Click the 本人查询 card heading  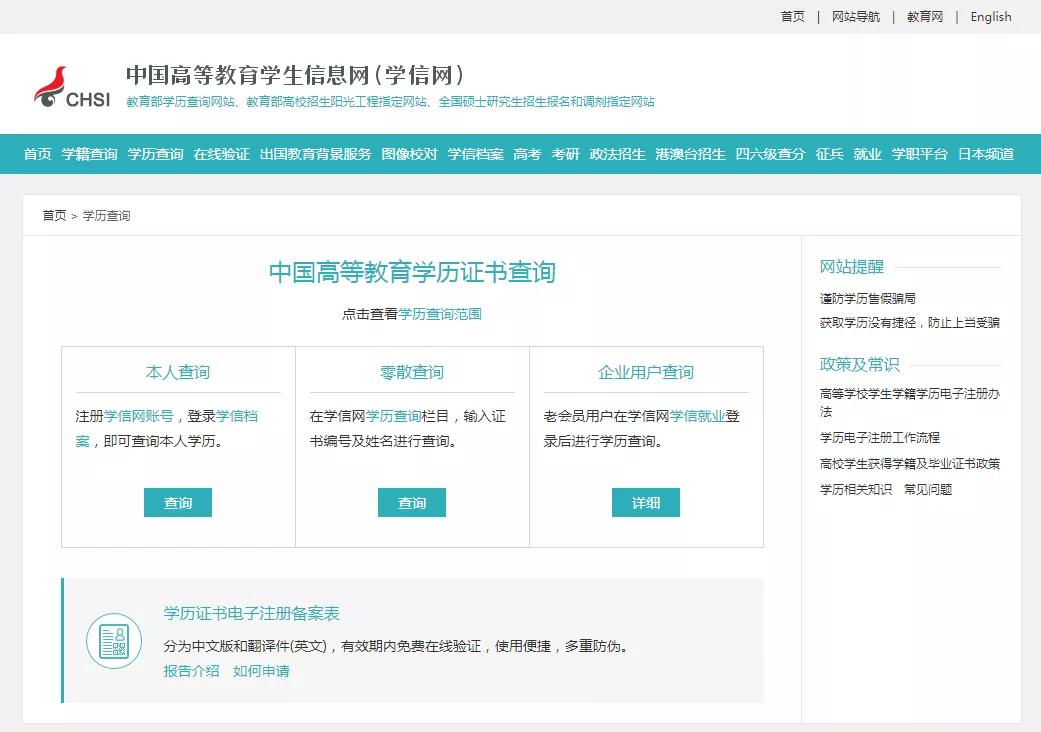(178, 372)
